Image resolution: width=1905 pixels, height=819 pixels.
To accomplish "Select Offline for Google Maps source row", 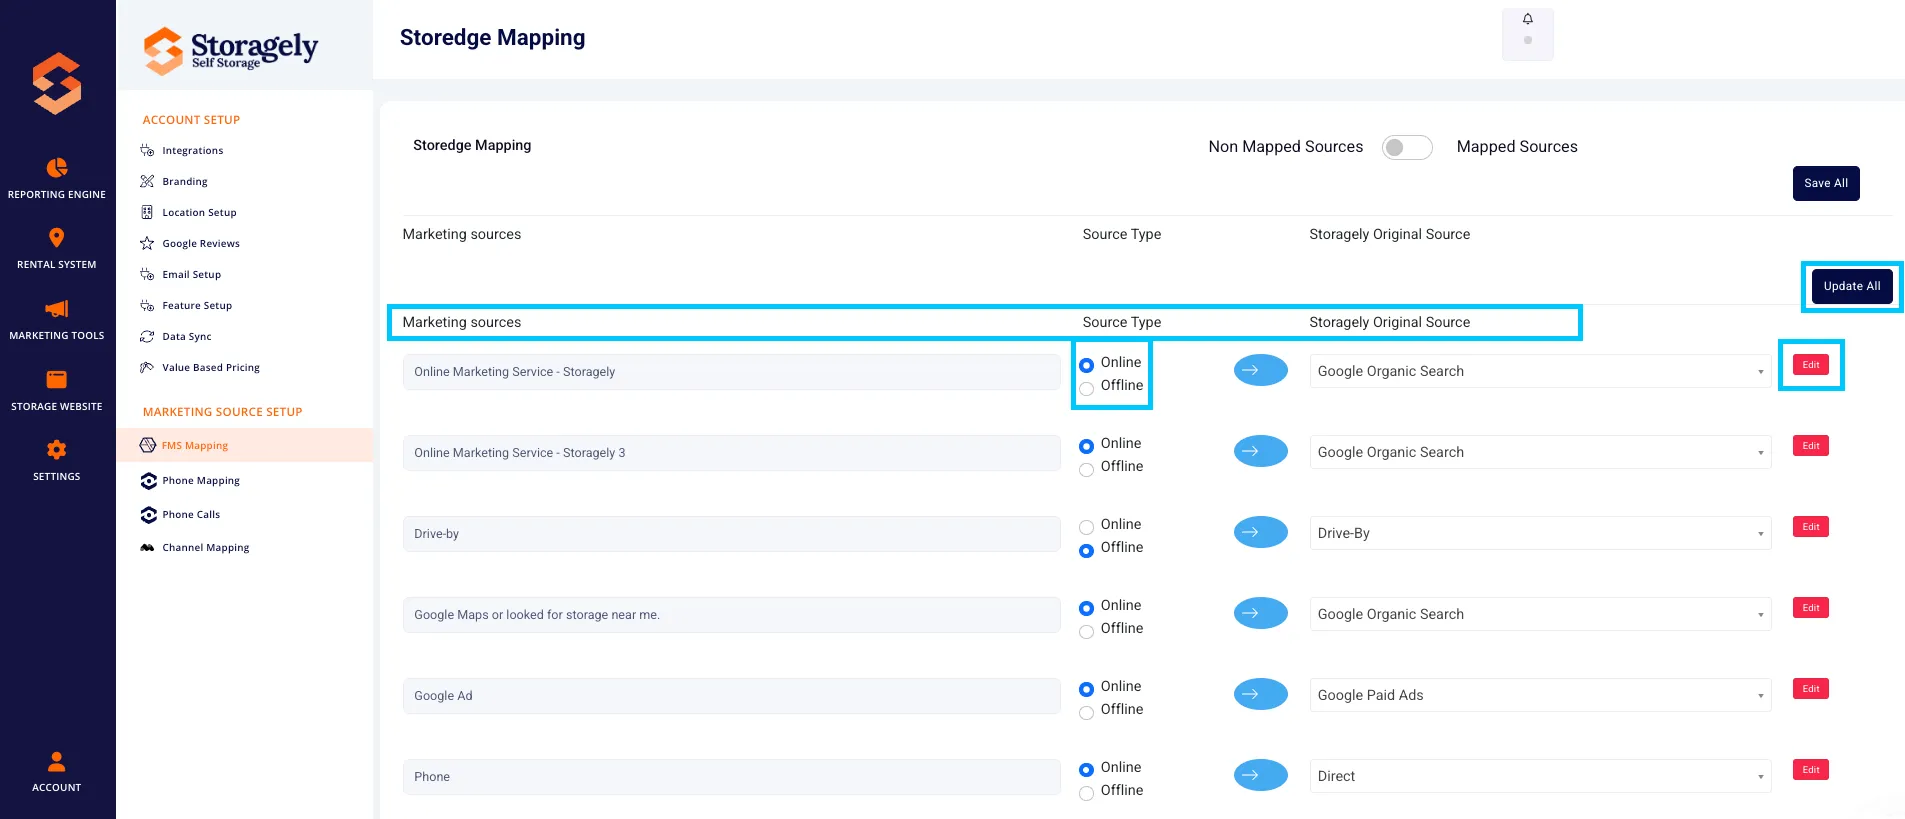I will click(x=1086, y=632).
